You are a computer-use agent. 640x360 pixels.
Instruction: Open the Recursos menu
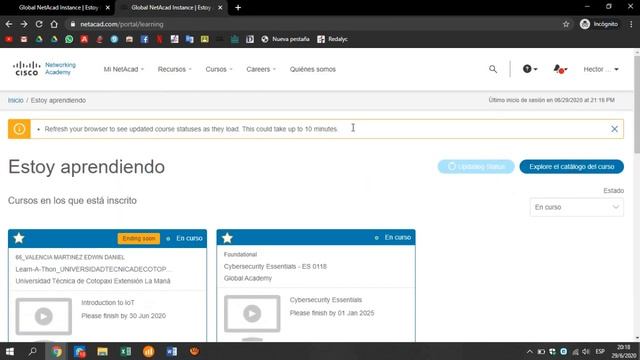[x=175, y=69]
